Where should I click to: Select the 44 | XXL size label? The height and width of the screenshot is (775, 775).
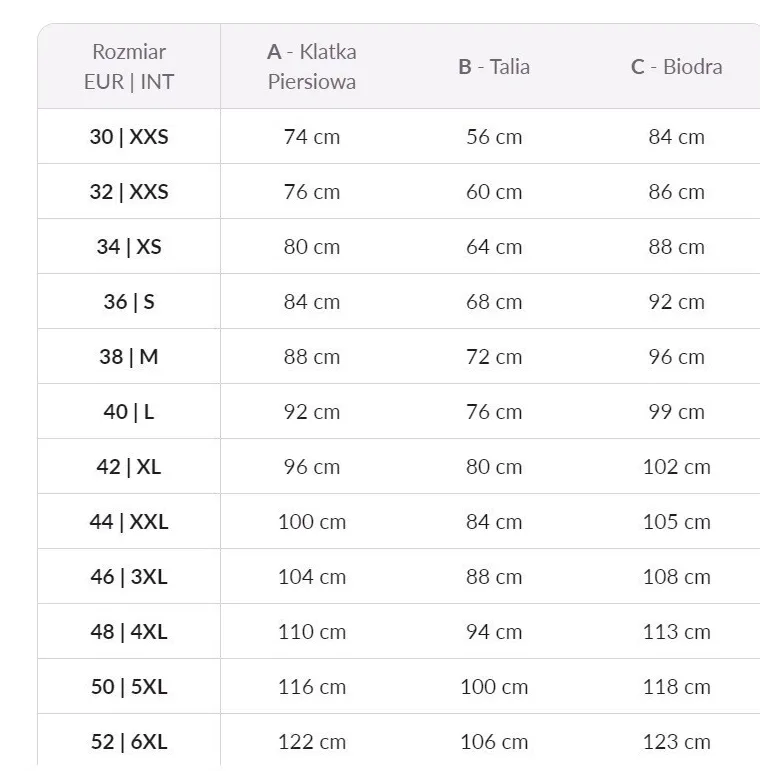tap(129, 522)
